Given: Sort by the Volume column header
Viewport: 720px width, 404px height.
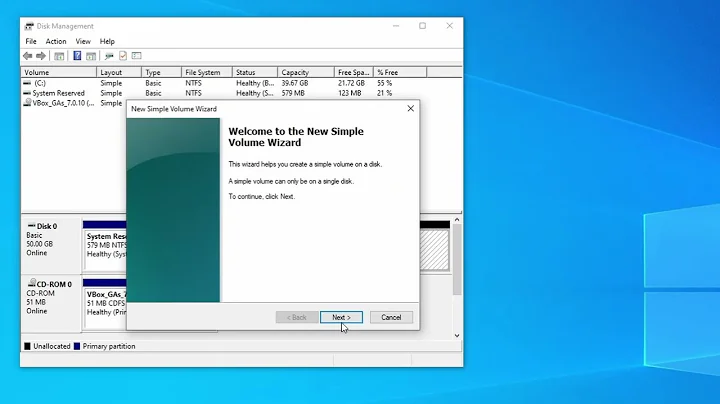Looking at the screenshot, I should click(x=59, y=73).
